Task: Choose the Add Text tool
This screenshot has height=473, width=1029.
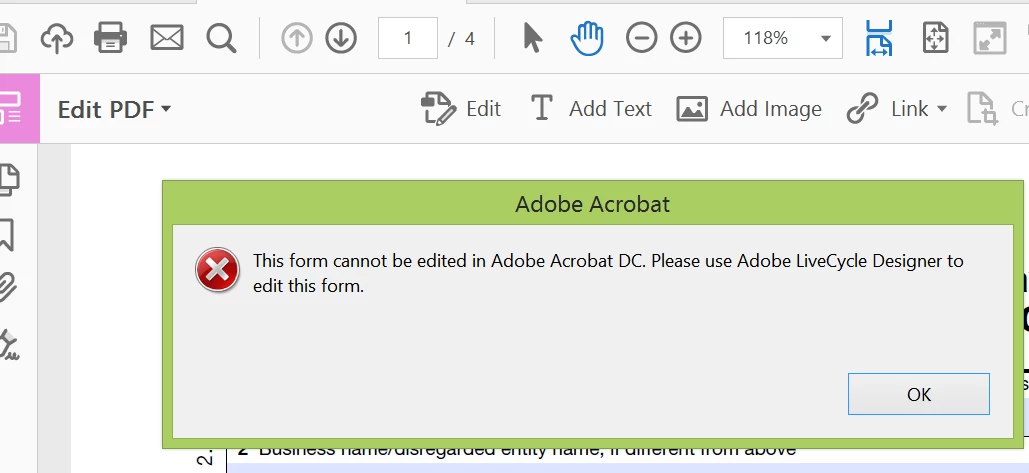Action: (591, 108)
